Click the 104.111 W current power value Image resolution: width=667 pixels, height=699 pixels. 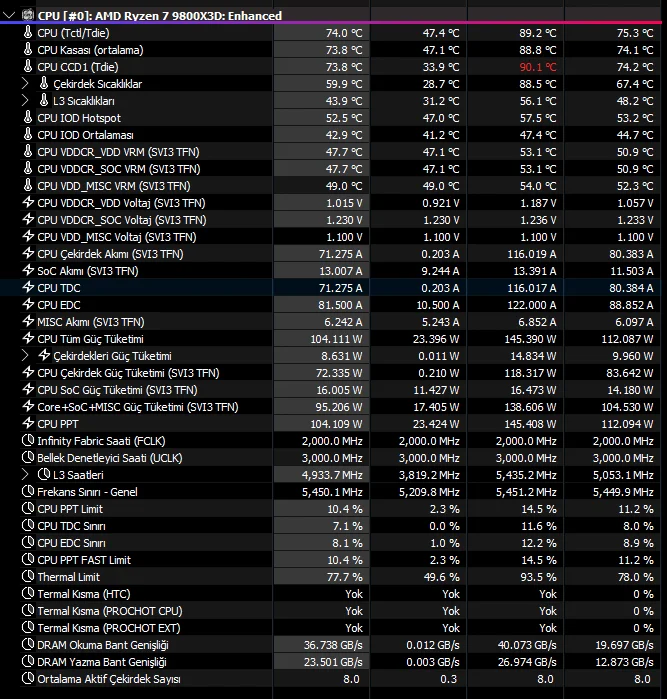tap(336, 339)
